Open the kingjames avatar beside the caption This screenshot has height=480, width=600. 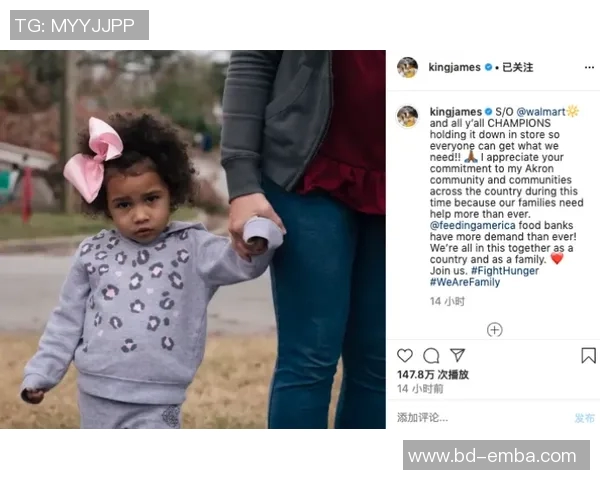[x=408, y=116]
